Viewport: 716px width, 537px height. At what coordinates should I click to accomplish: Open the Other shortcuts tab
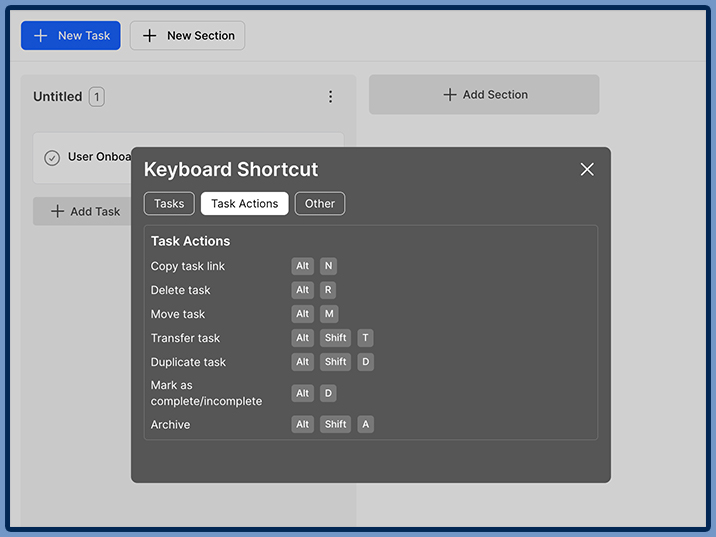(320, 204)
